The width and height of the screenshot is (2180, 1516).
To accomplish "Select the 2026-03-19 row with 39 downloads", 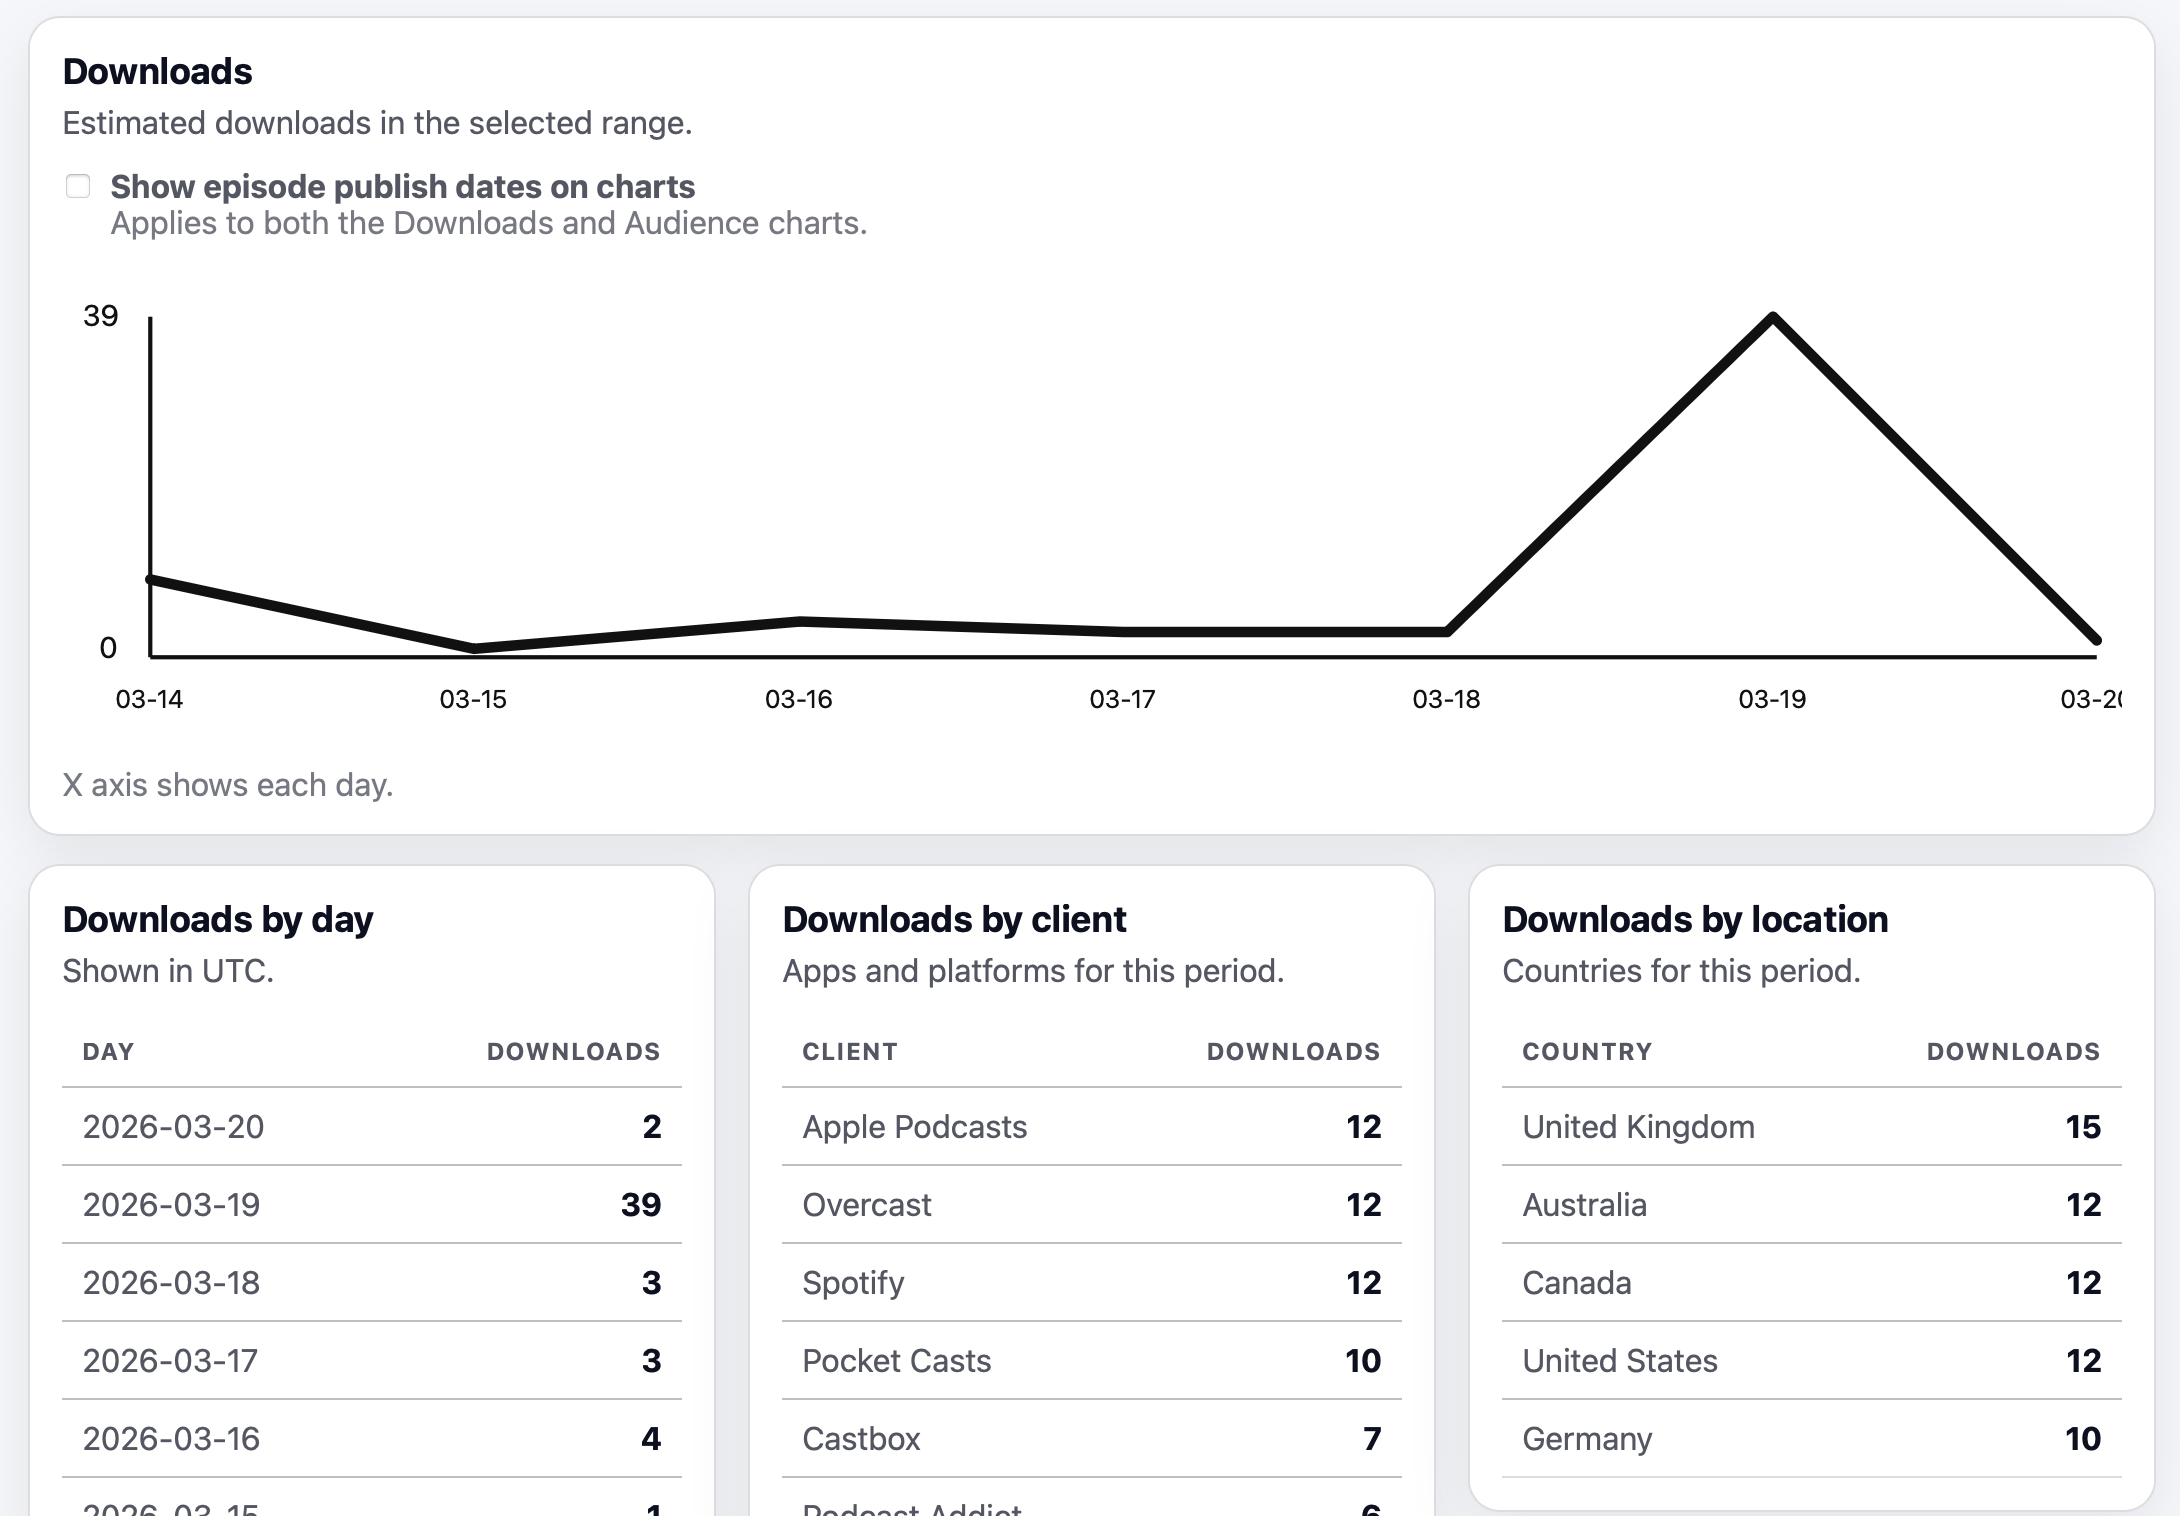I will [371, 1205].
